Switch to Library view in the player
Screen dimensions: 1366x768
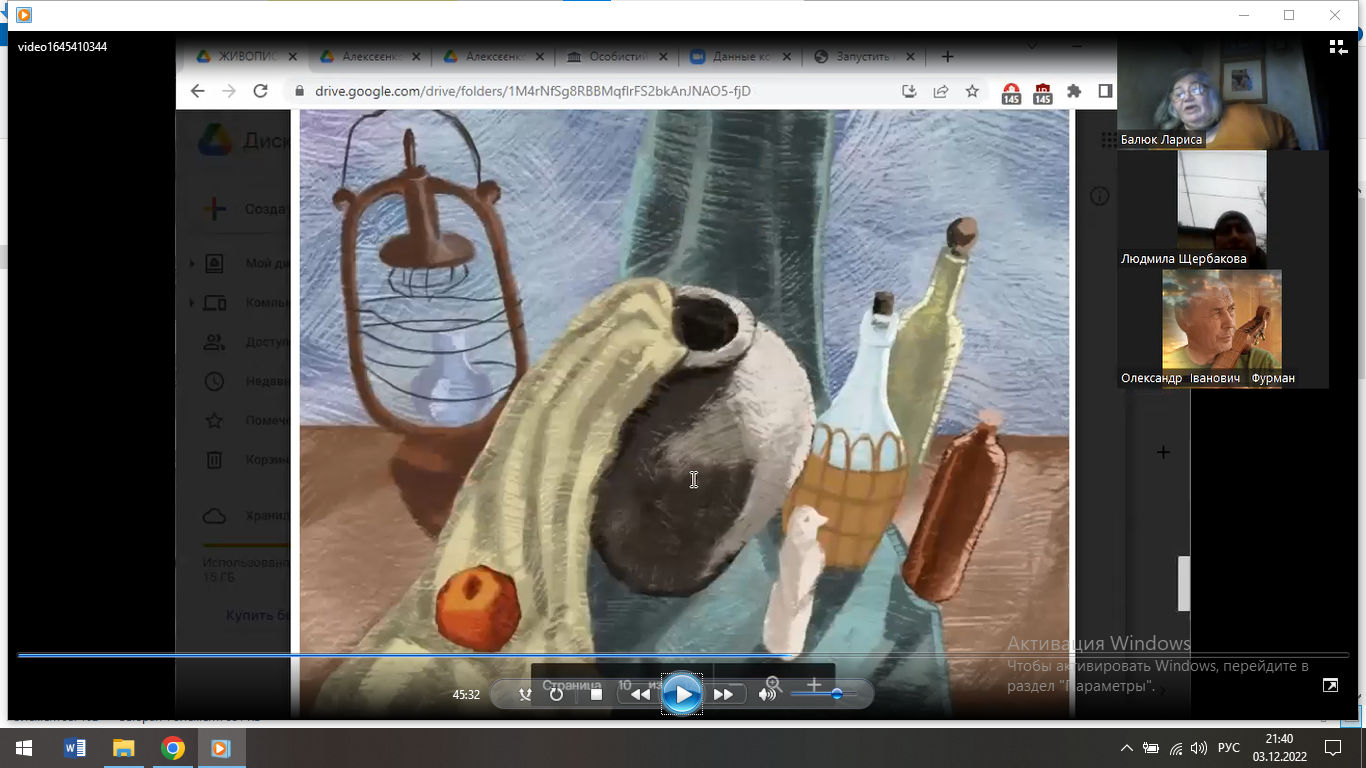(1338, 47)
